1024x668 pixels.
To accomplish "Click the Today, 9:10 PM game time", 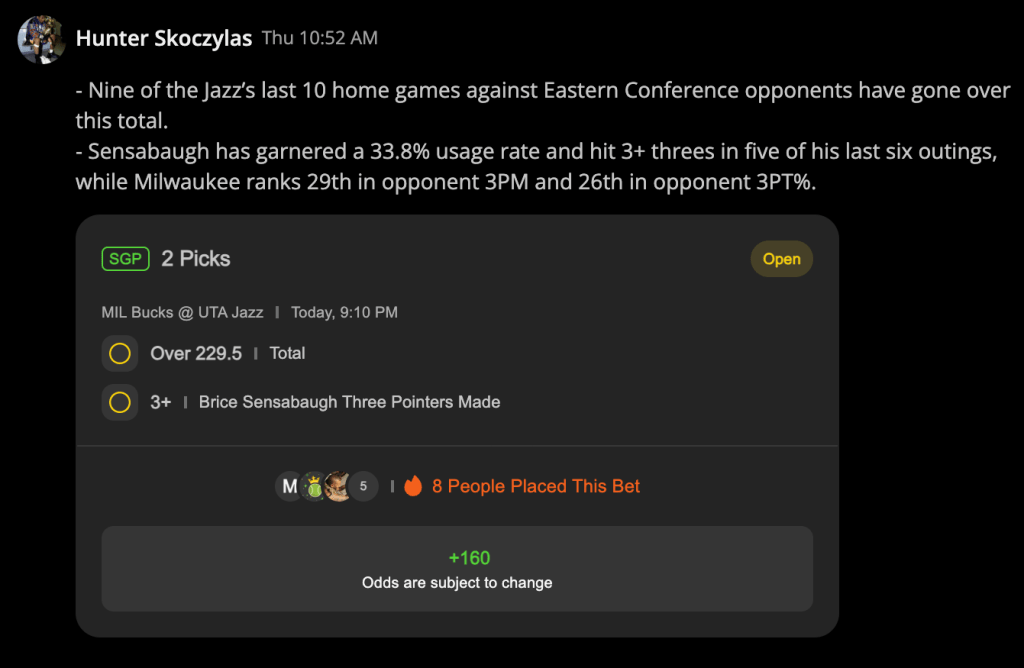I will tap(344, 312).
